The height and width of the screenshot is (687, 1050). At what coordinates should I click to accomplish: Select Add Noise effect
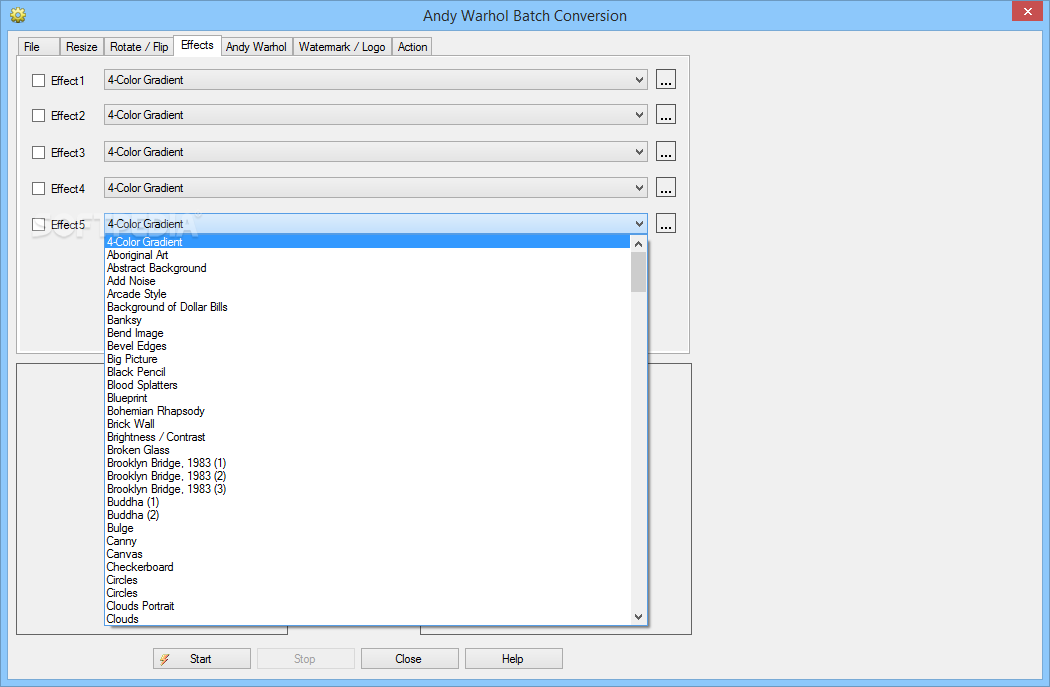pos(367,281)
